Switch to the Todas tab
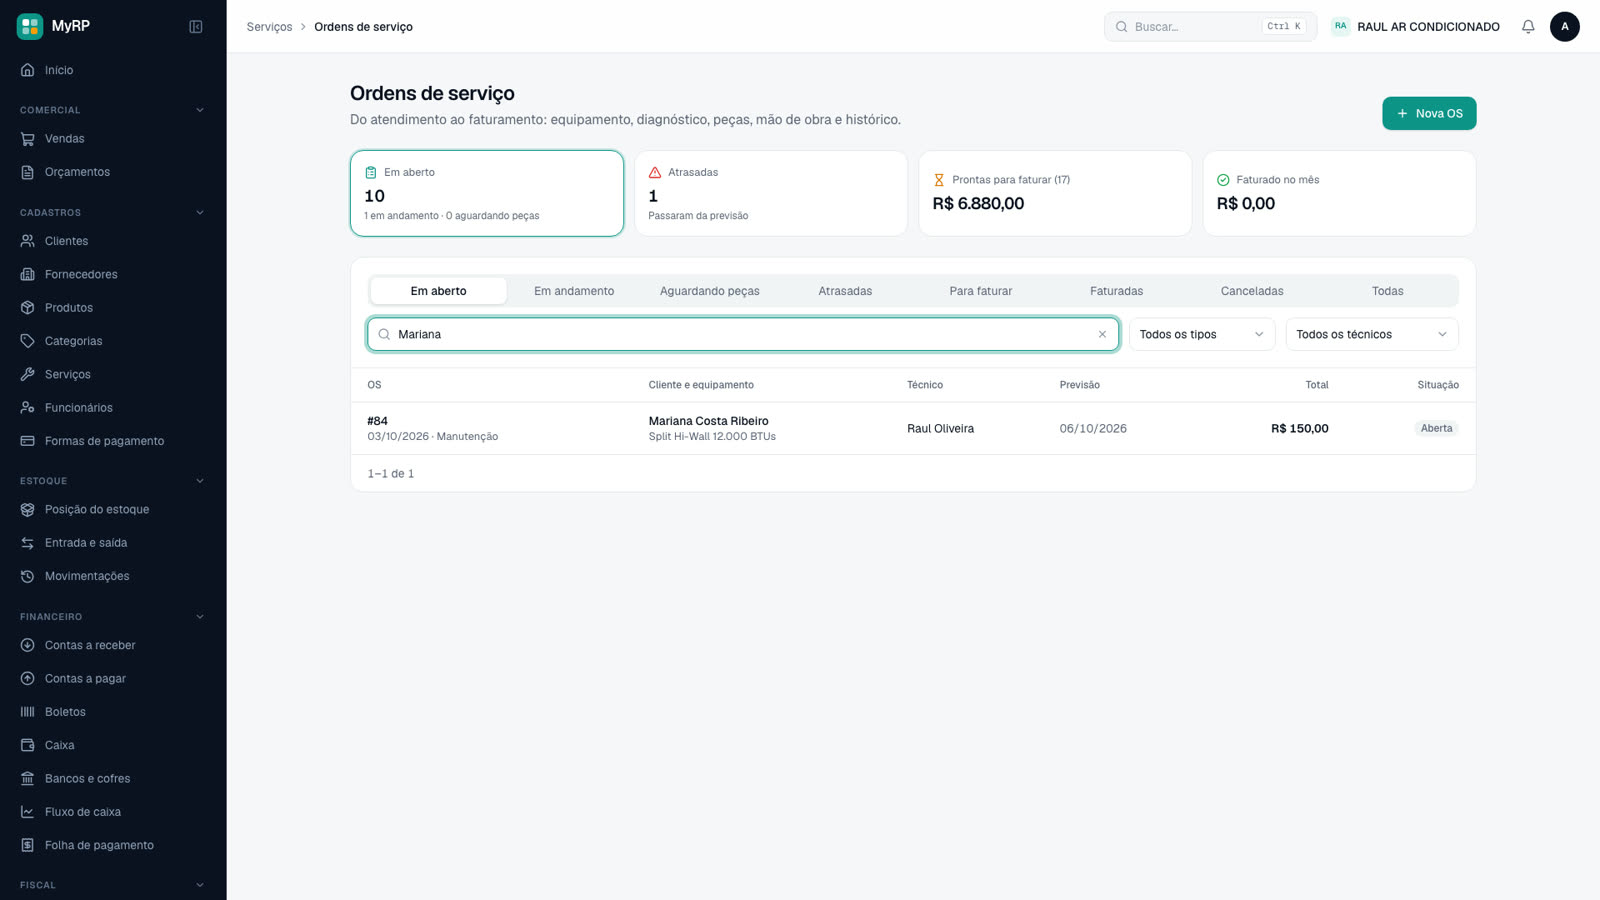The height and width of the screenshot is (900, 1600). click(x=1387, y=291)
